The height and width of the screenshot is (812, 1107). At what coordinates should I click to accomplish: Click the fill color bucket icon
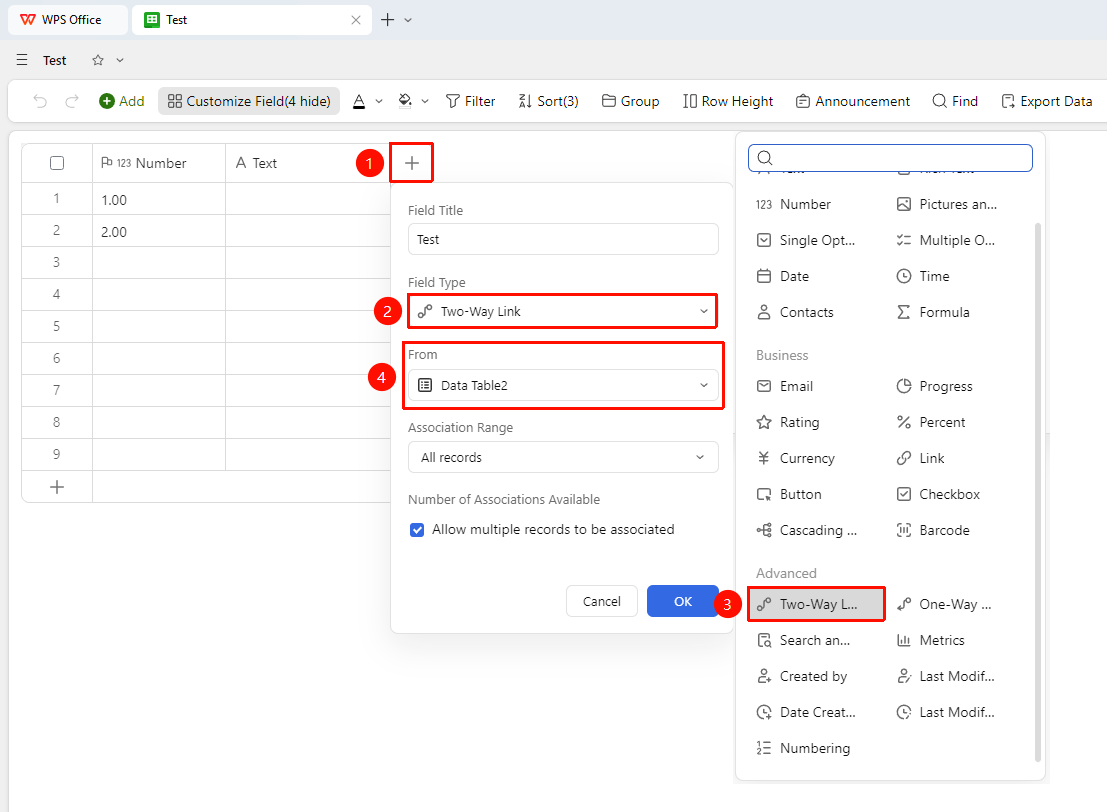tap(405, 101)
